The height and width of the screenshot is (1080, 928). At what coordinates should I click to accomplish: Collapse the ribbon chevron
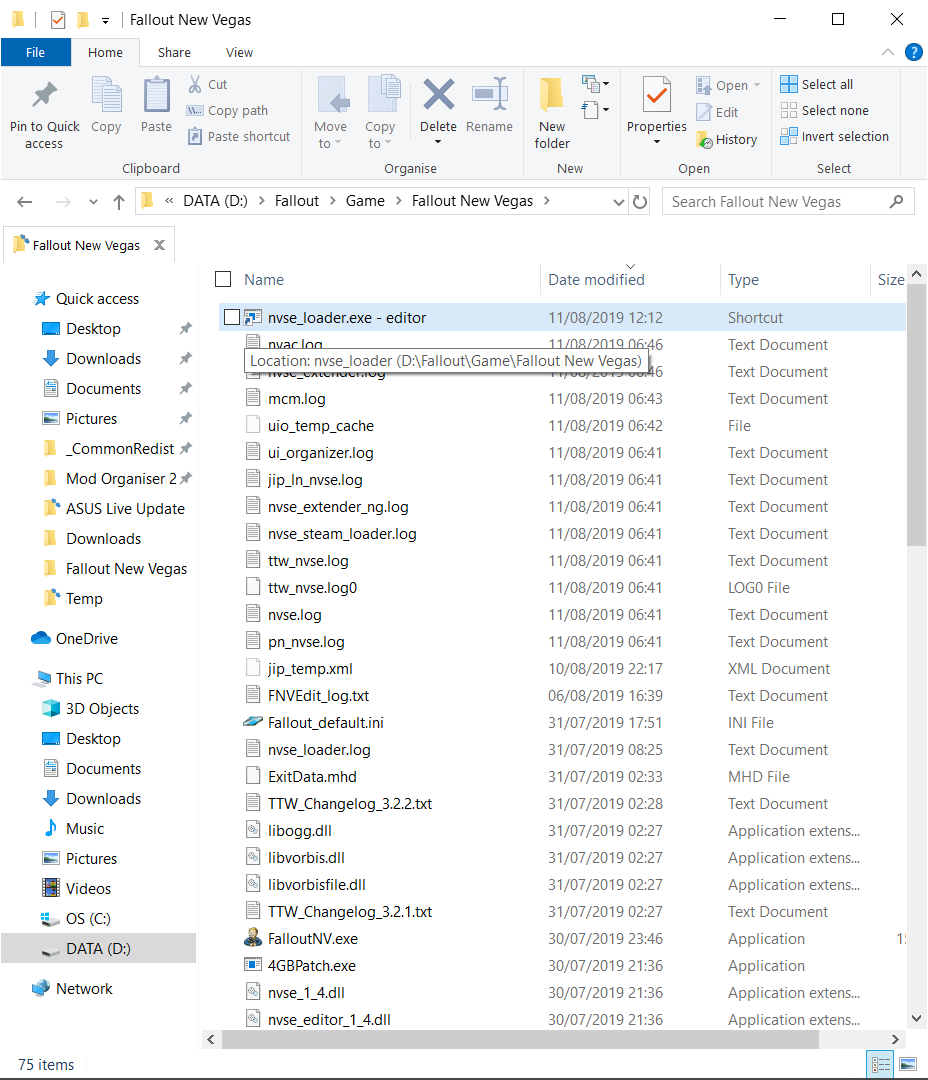pos(888,52)
